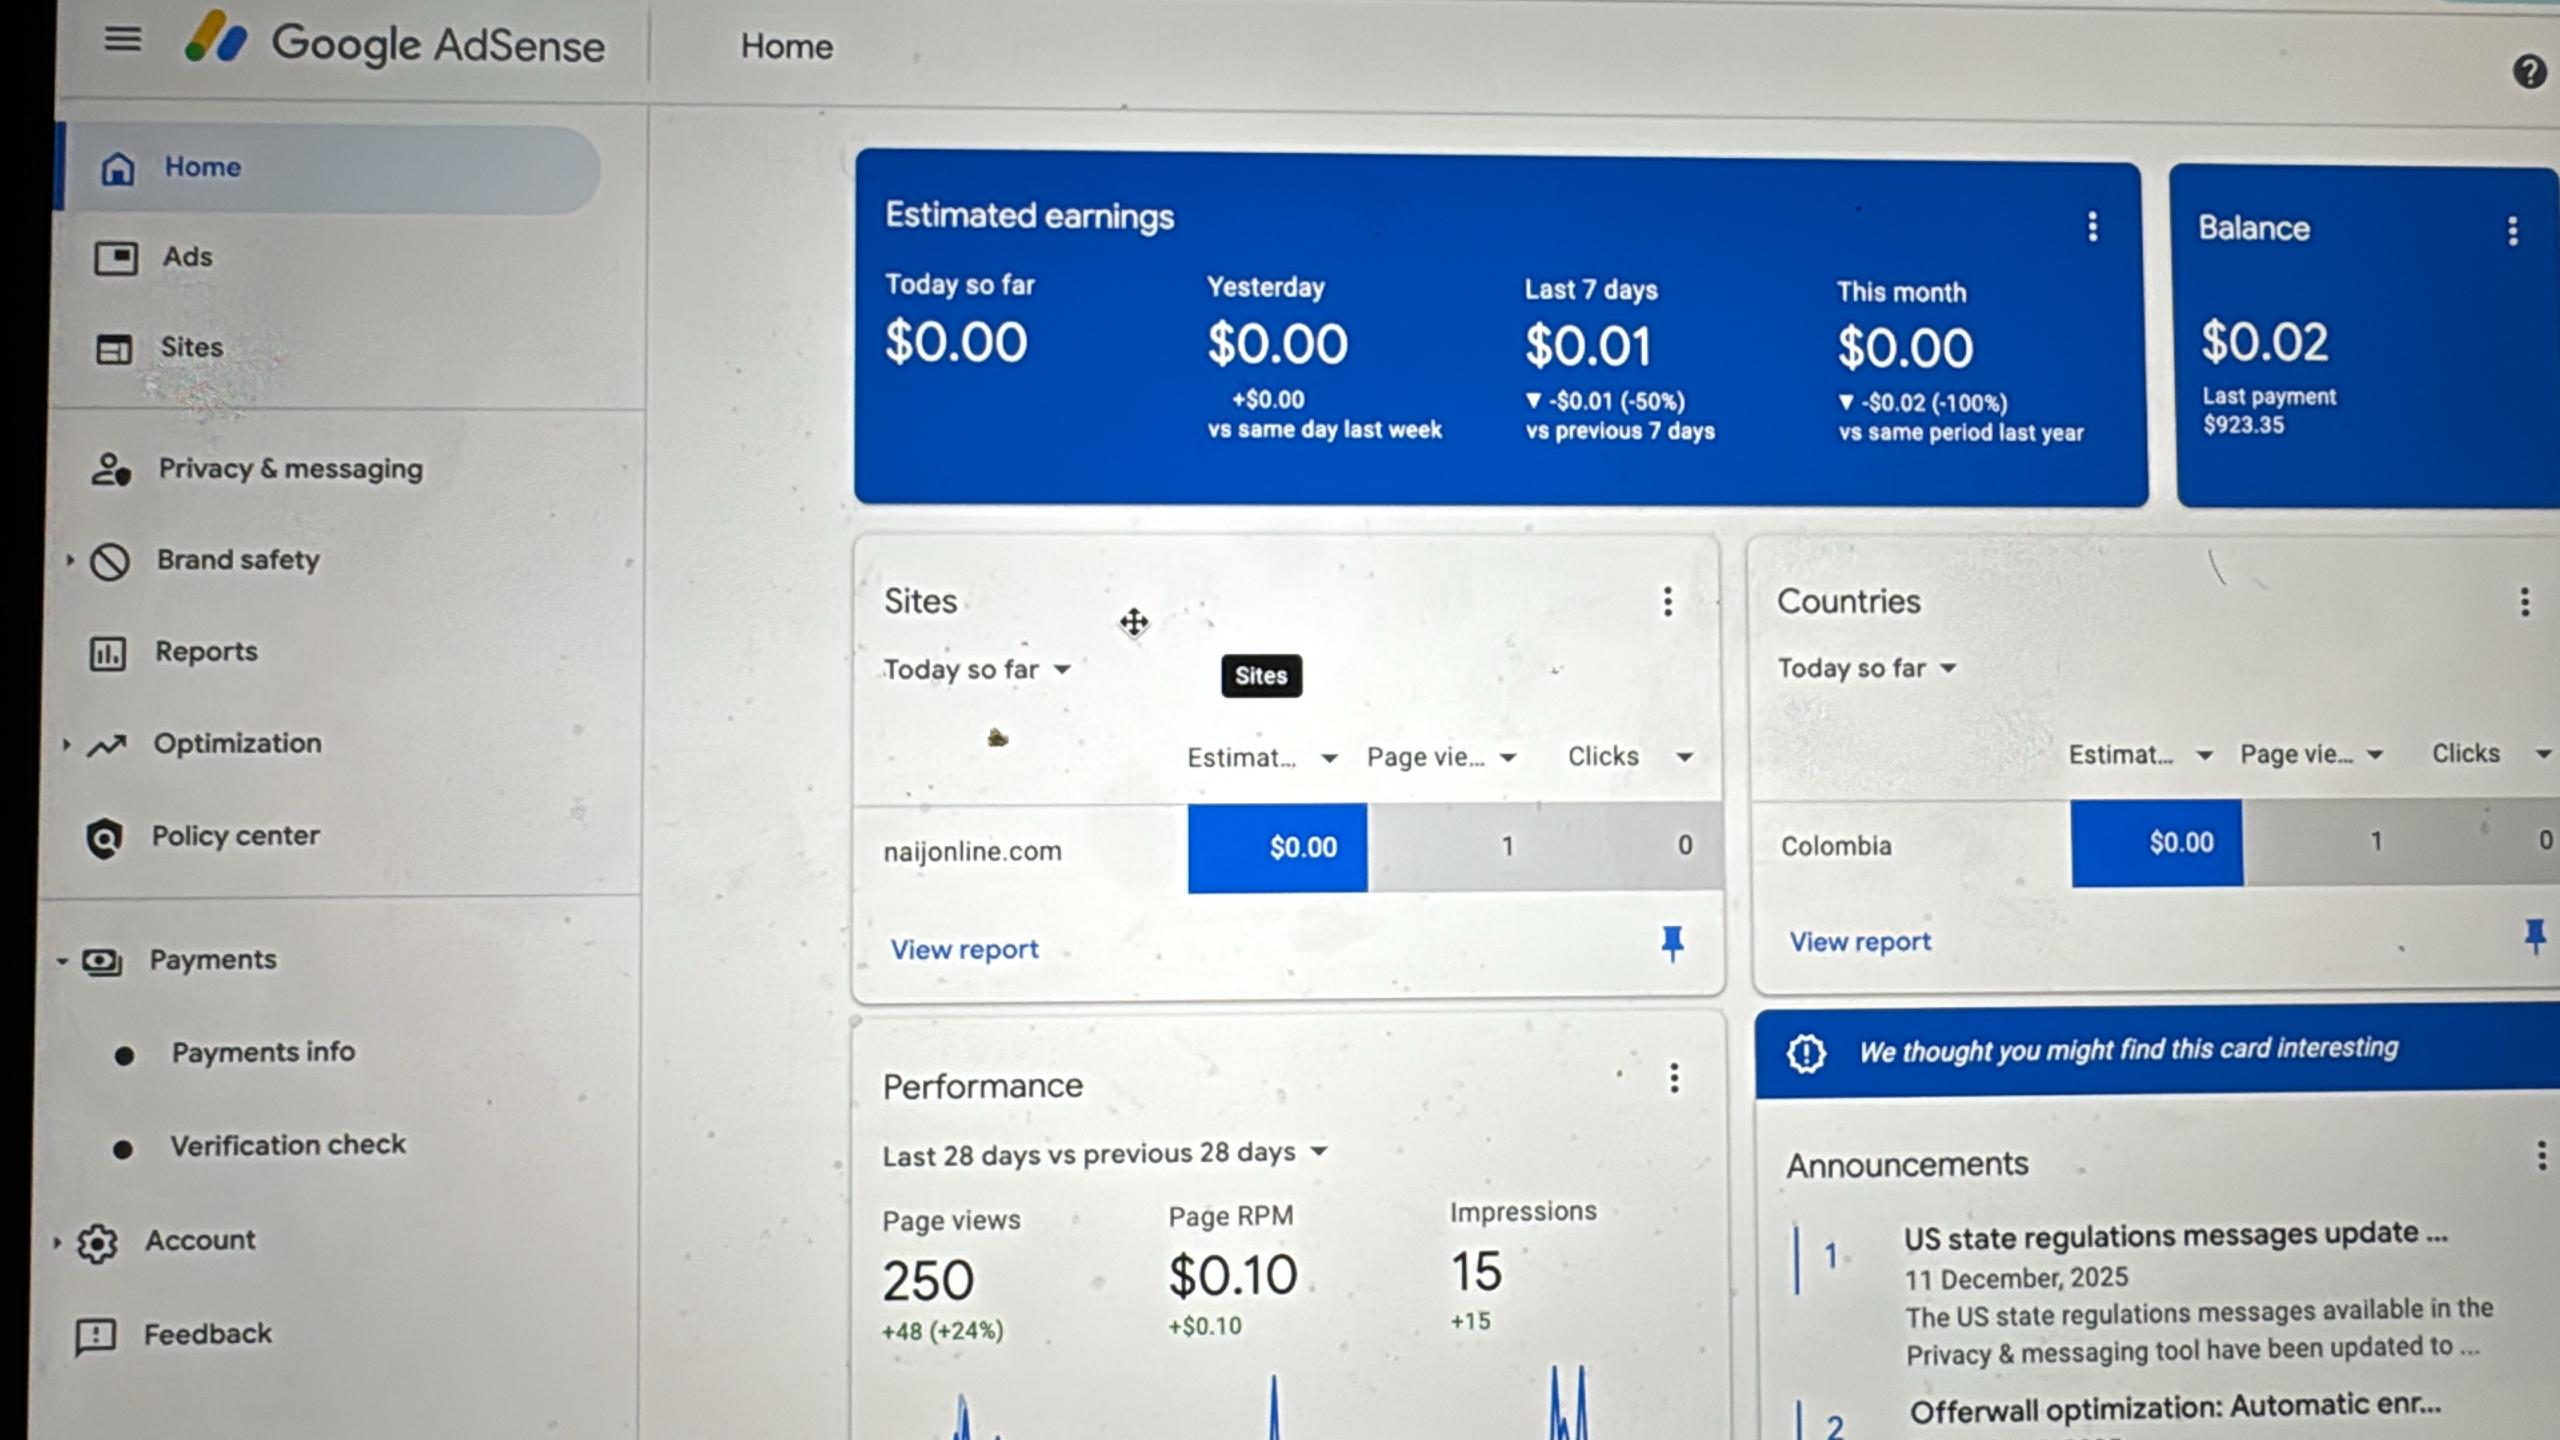Screen dimensions: 2560x1440
Task: Toggle the pin on Sites card
Action: 1672,942
